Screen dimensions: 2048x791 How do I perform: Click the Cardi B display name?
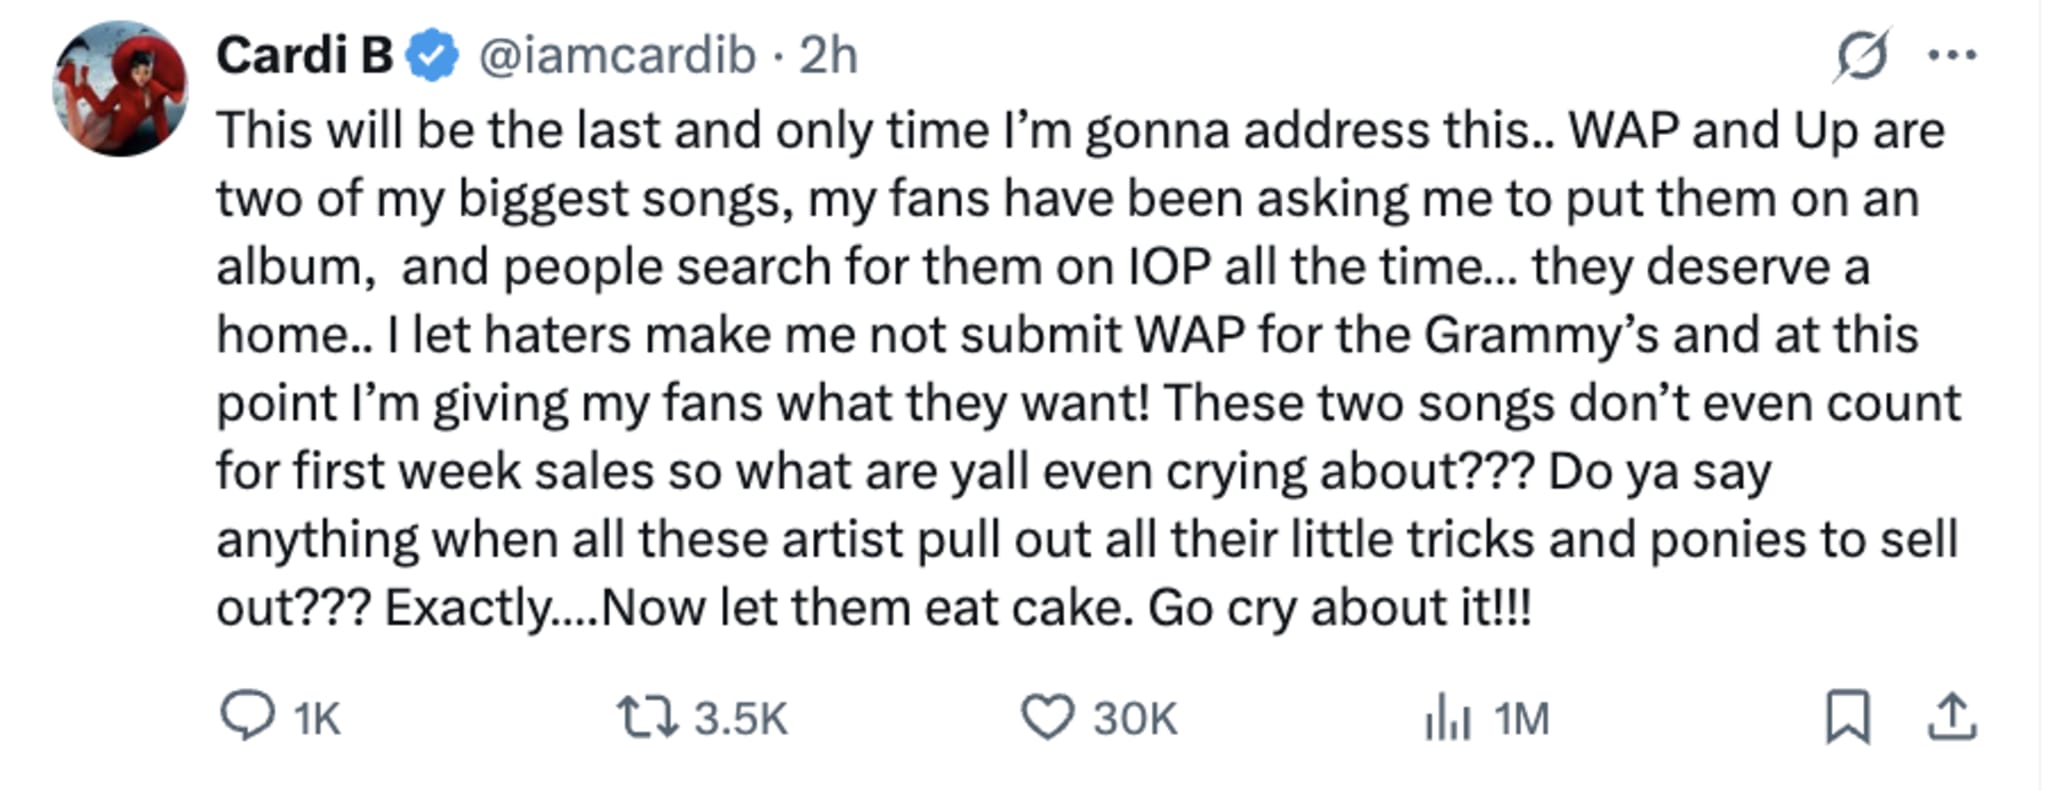click(x=304, y=56)
